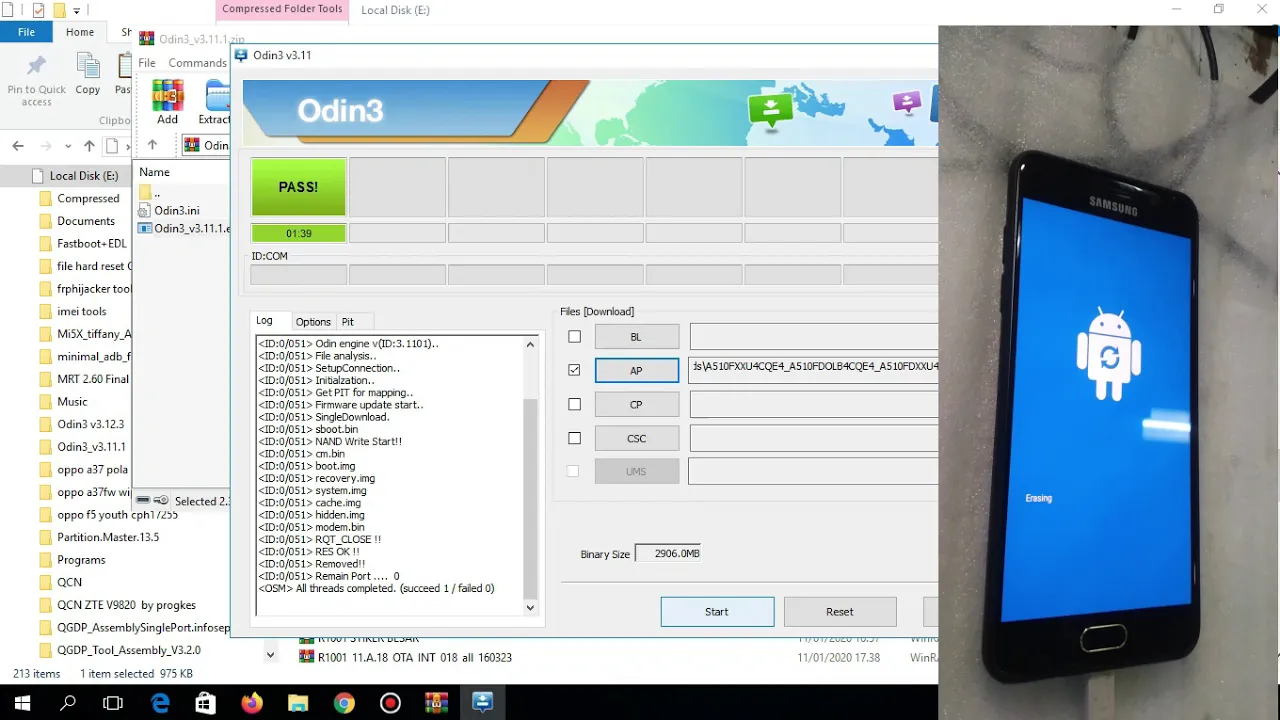Click the CP file browse button
This screenshot has width=1280, height=720.
point(637,404)
